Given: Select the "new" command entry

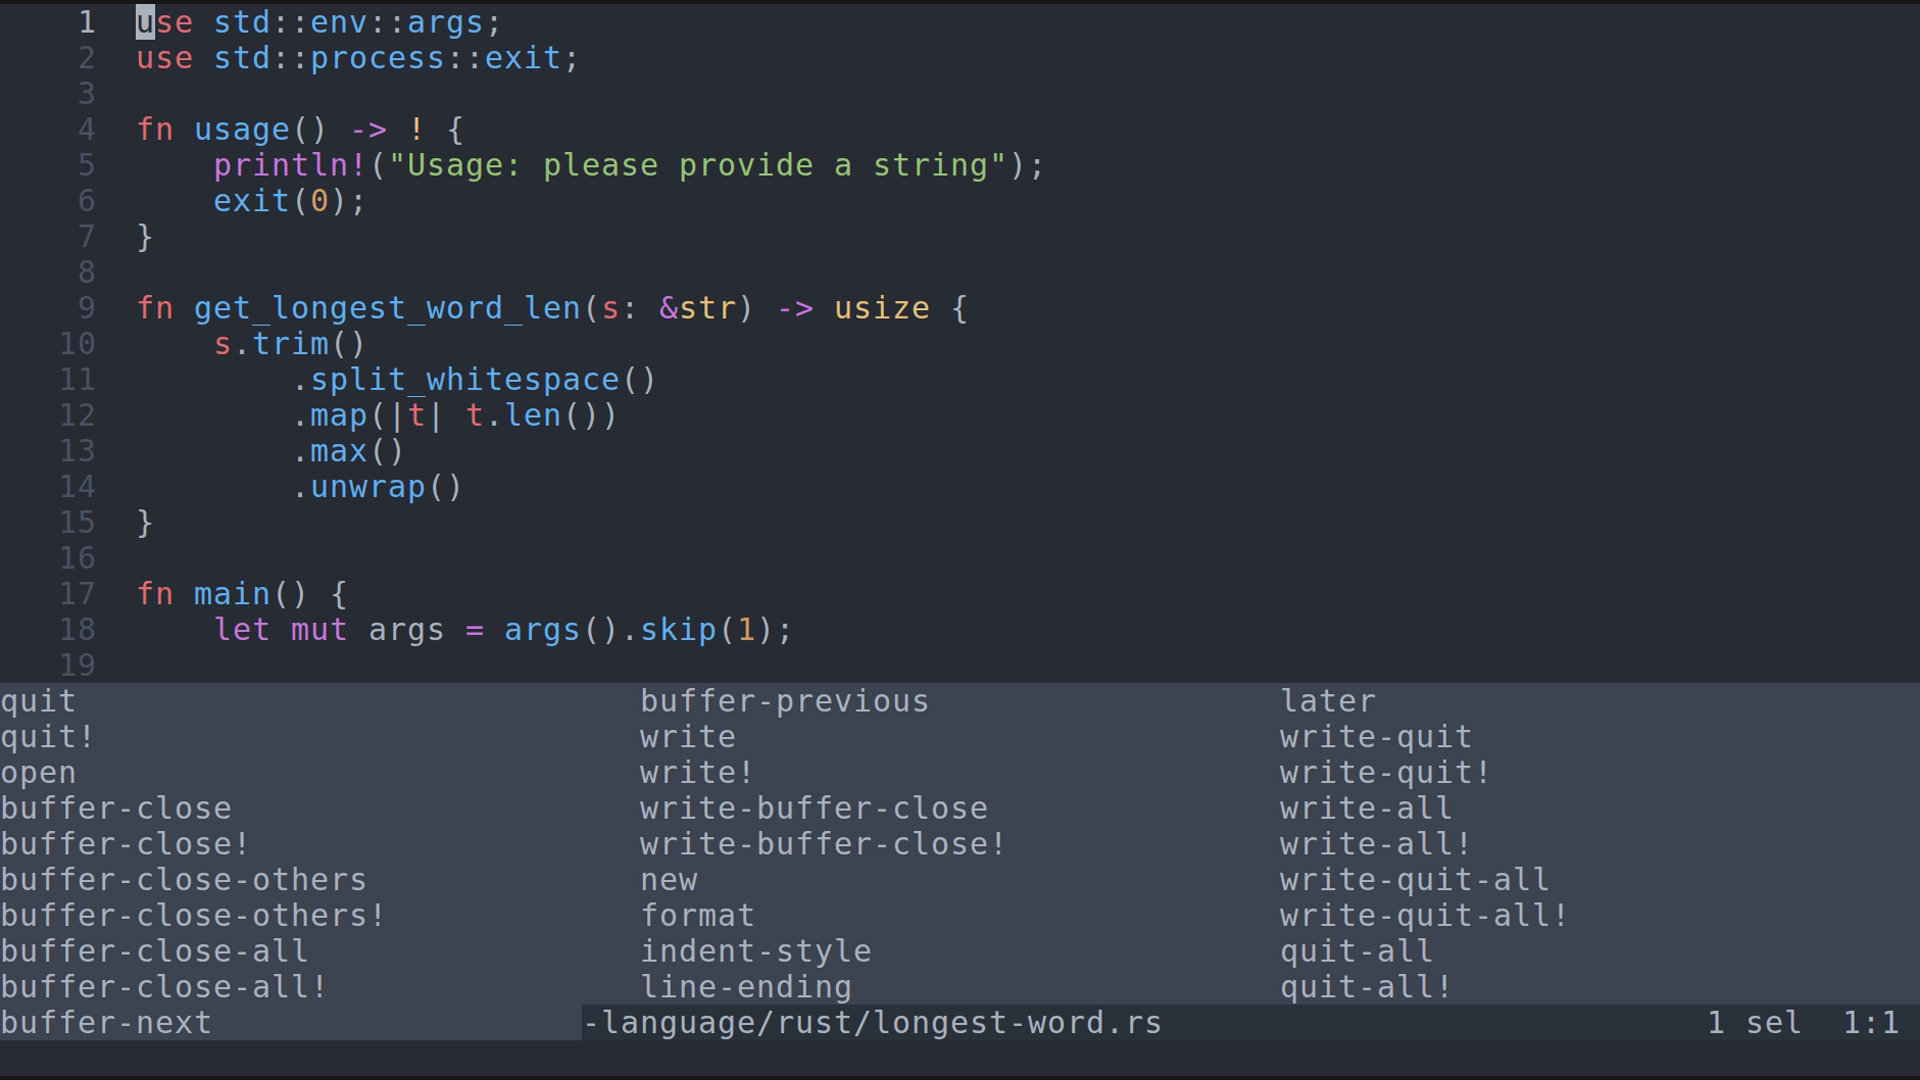Looking at the screenshot, I should (669, 880).
